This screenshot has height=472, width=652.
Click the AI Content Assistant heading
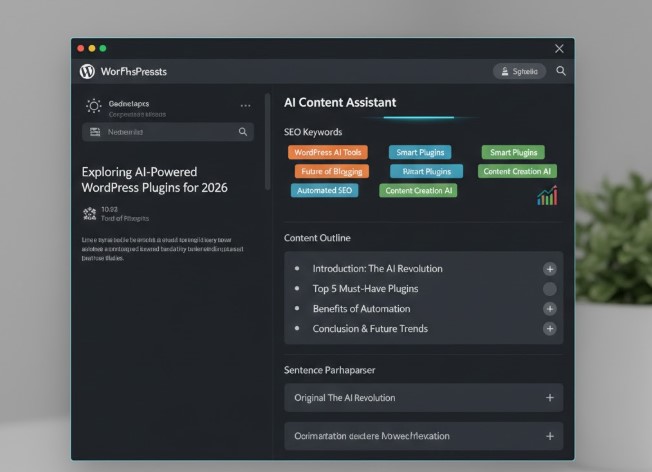340,103
